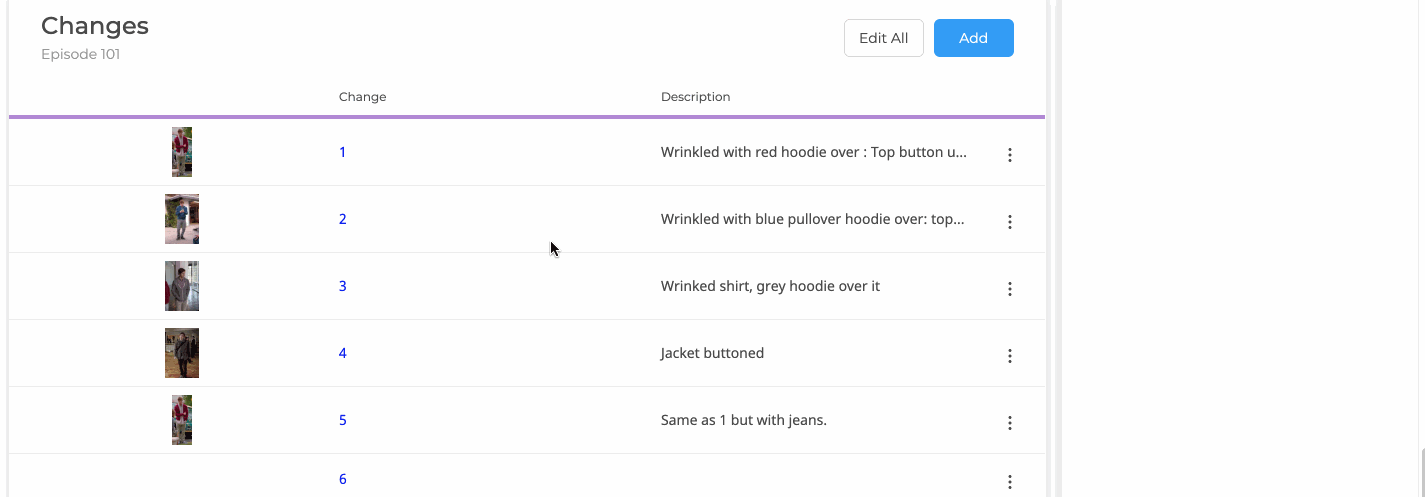The width and height of the screenshot is (1425, 497).
Task: View the grey hoodie thumbnail
Action: click(x=182, y=286)
